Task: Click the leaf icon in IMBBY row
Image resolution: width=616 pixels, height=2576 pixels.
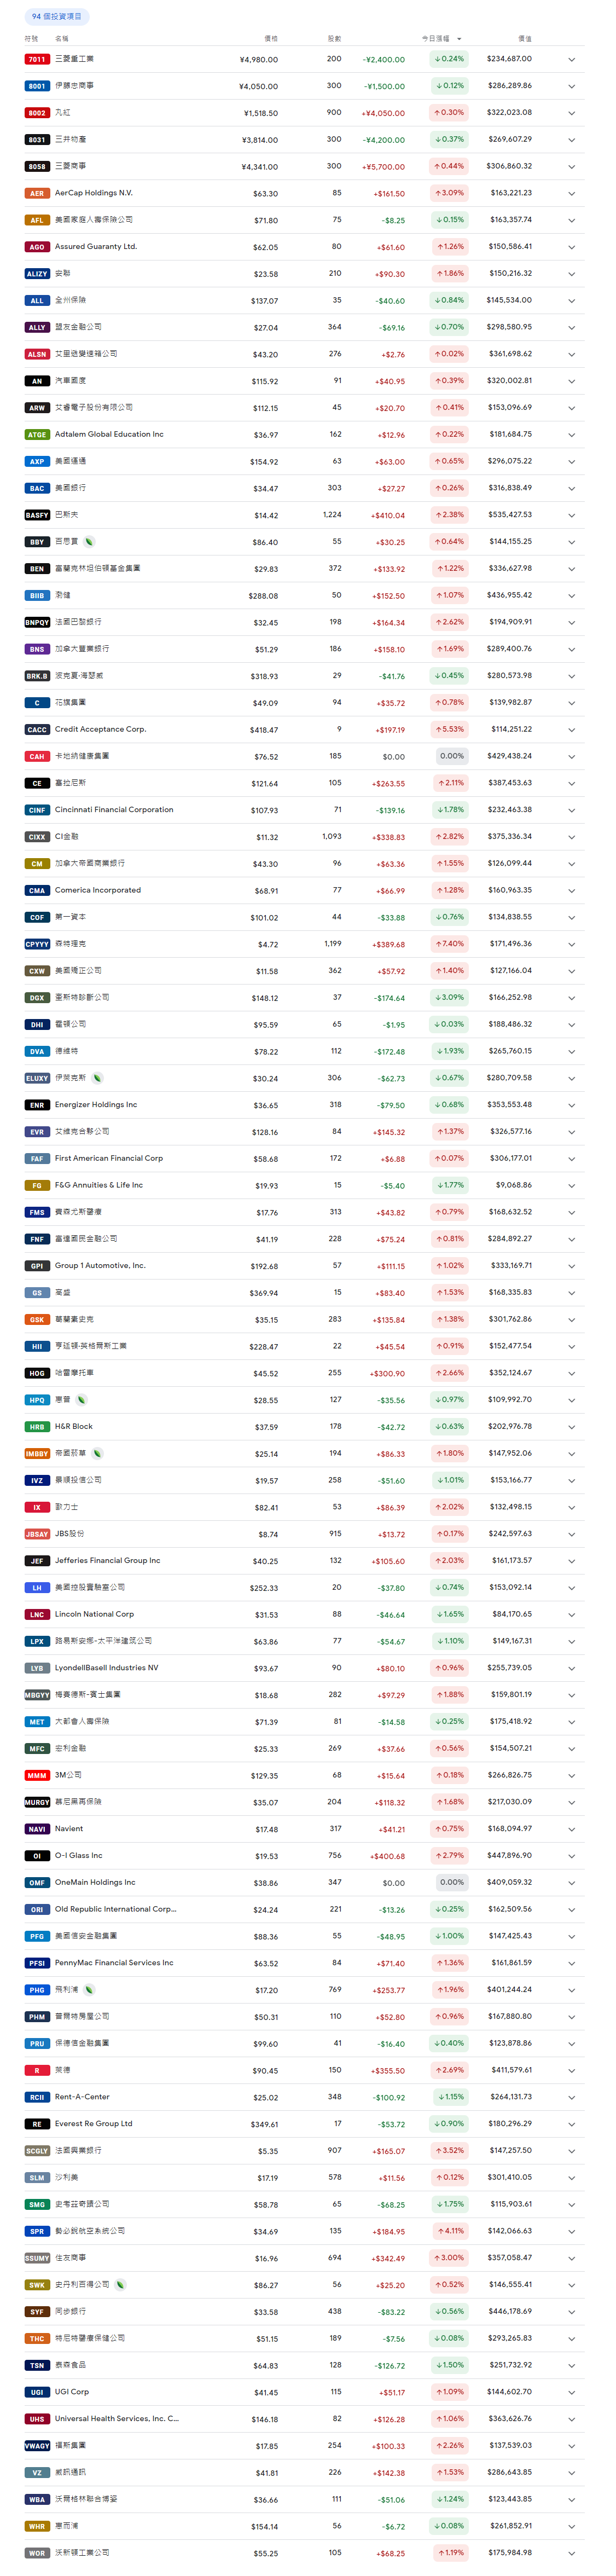Action: 98,1454
